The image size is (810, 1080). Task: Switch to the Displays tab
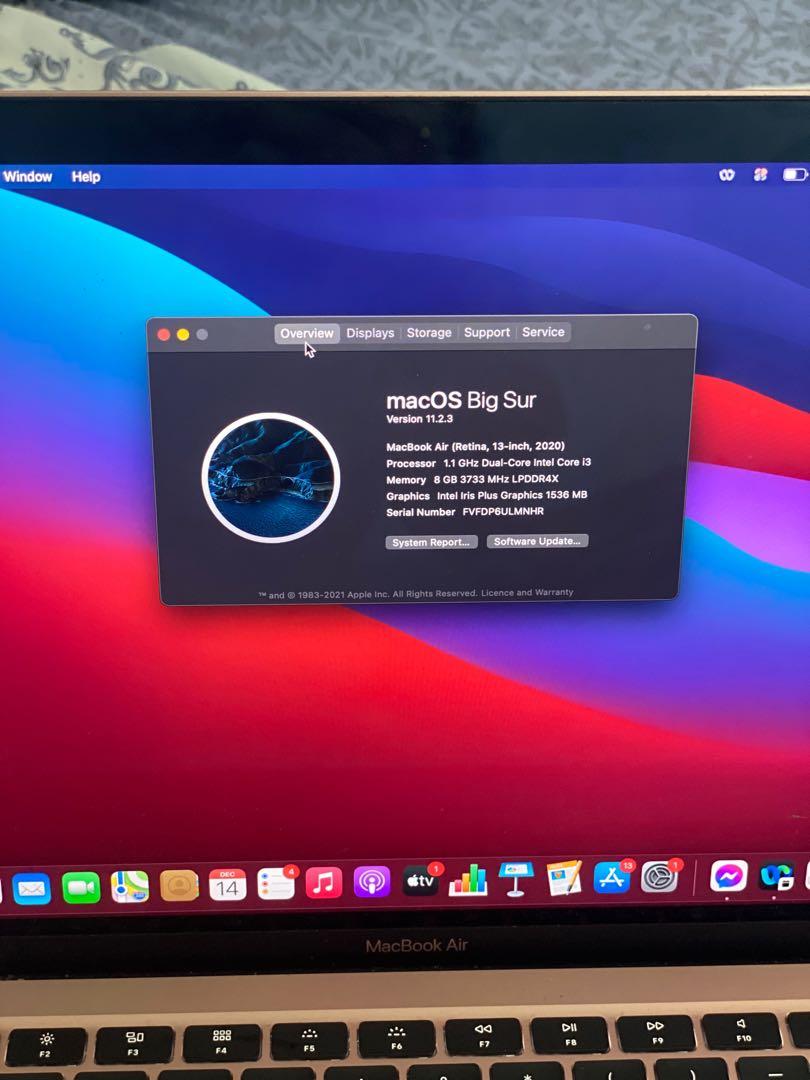(x=370, y=333)
